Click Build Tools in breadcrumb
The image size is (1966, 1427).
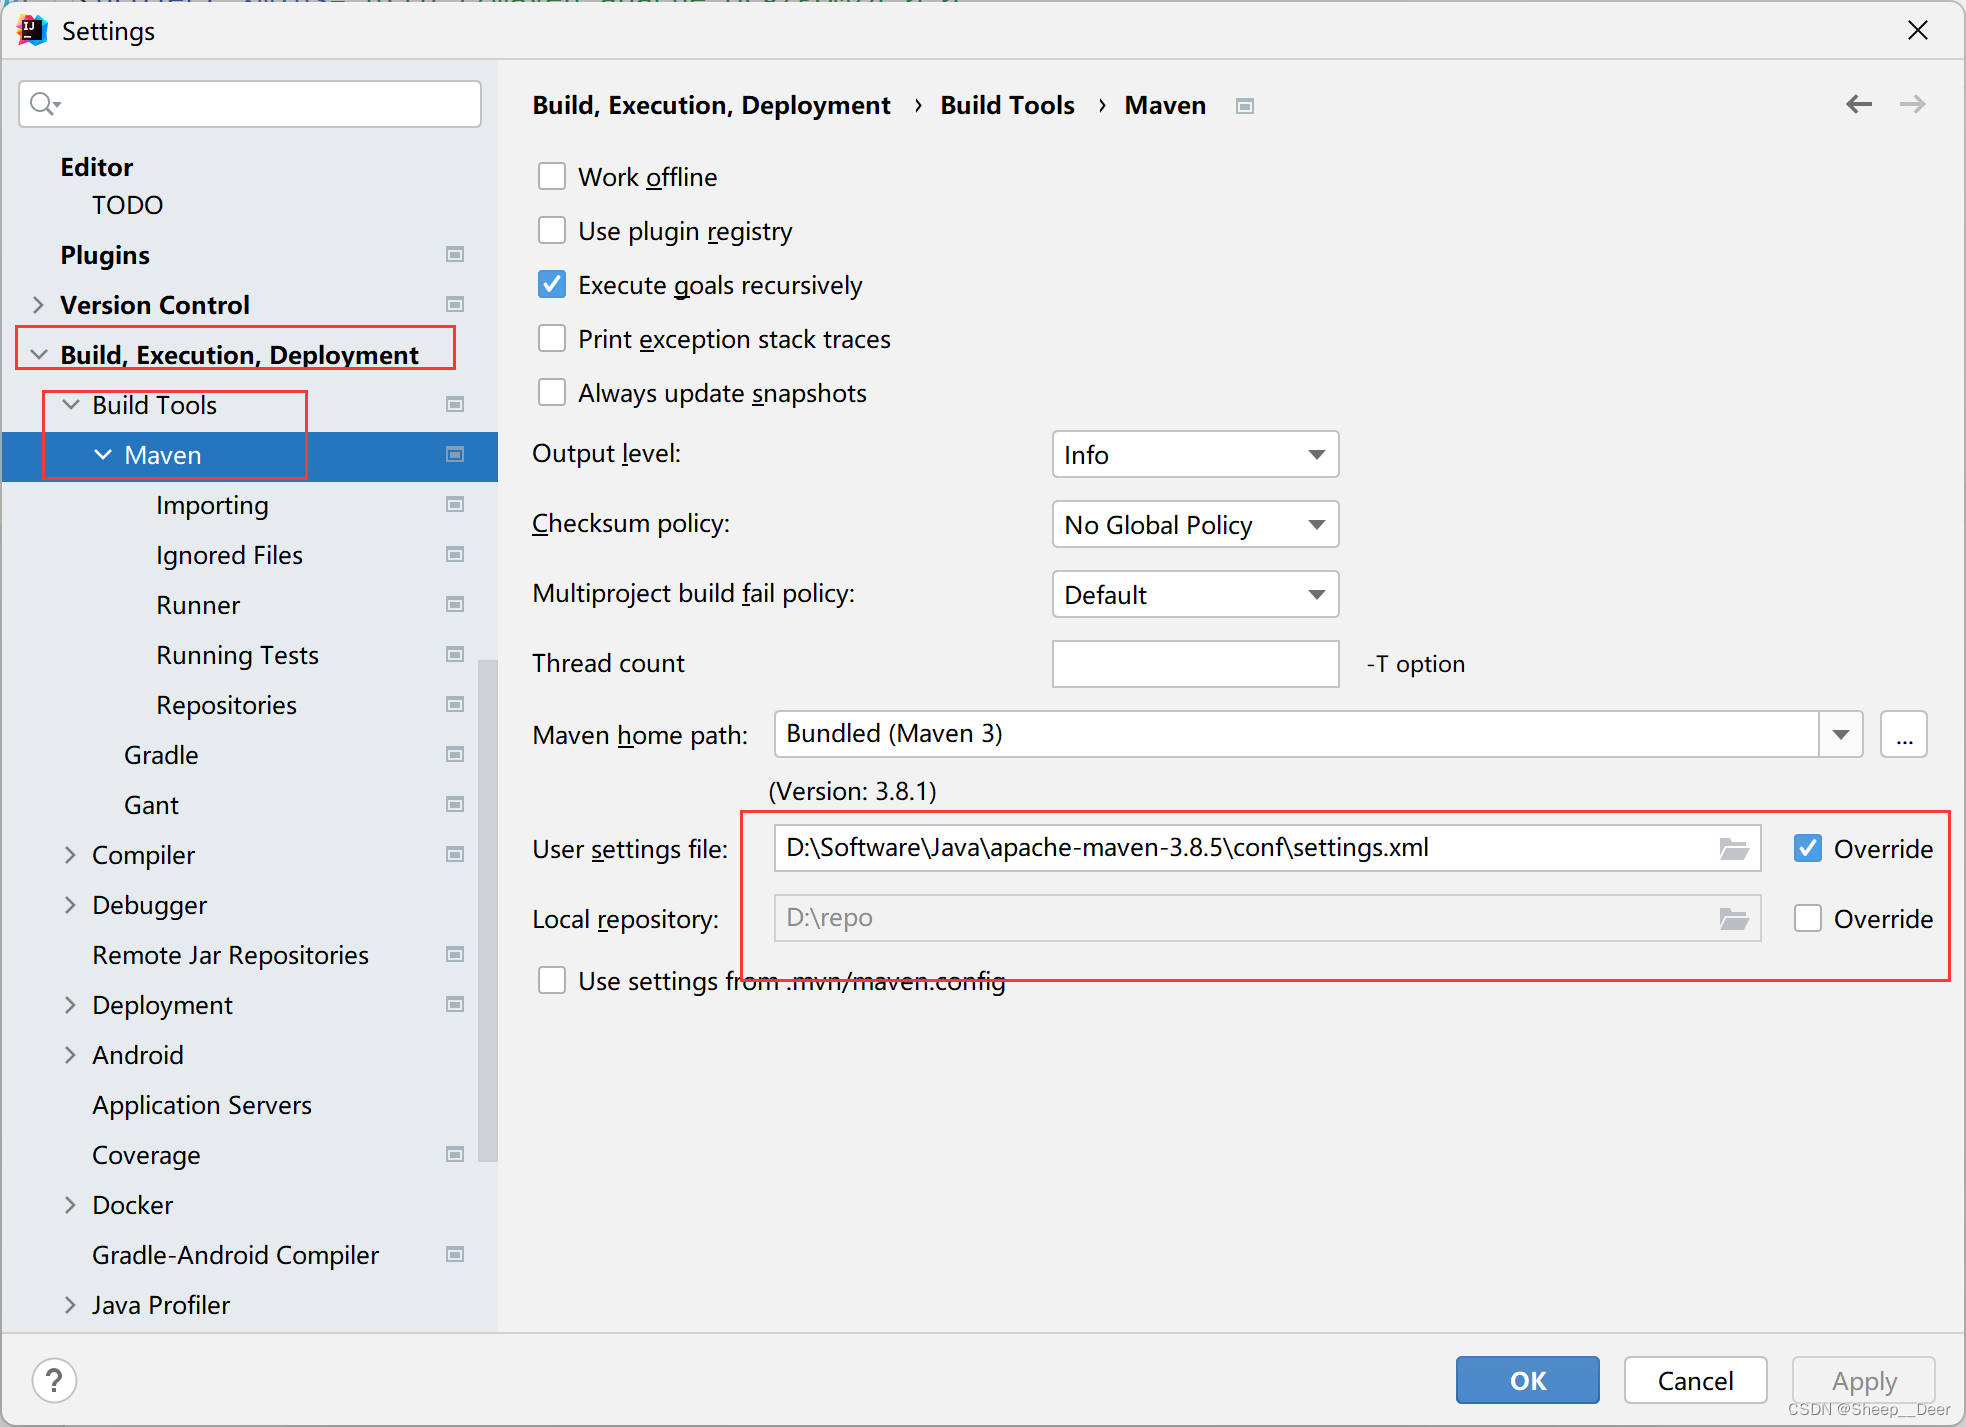[1007, 105]
